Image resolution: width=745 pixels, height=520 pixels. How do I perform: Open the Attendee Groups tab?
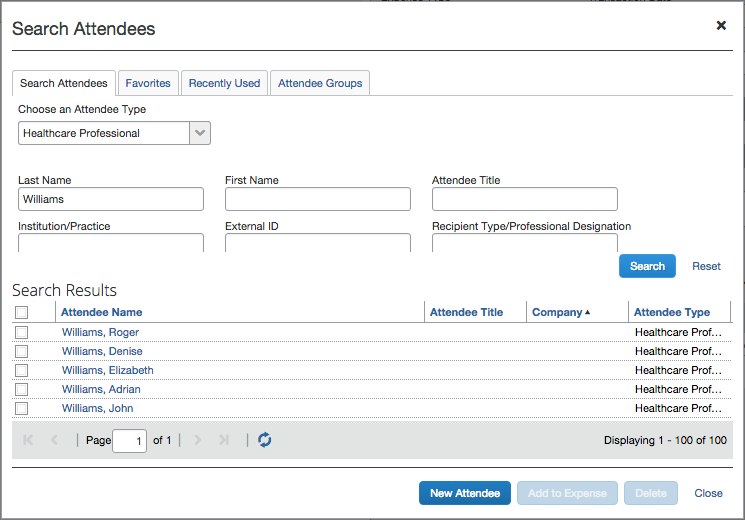(320, 83)
